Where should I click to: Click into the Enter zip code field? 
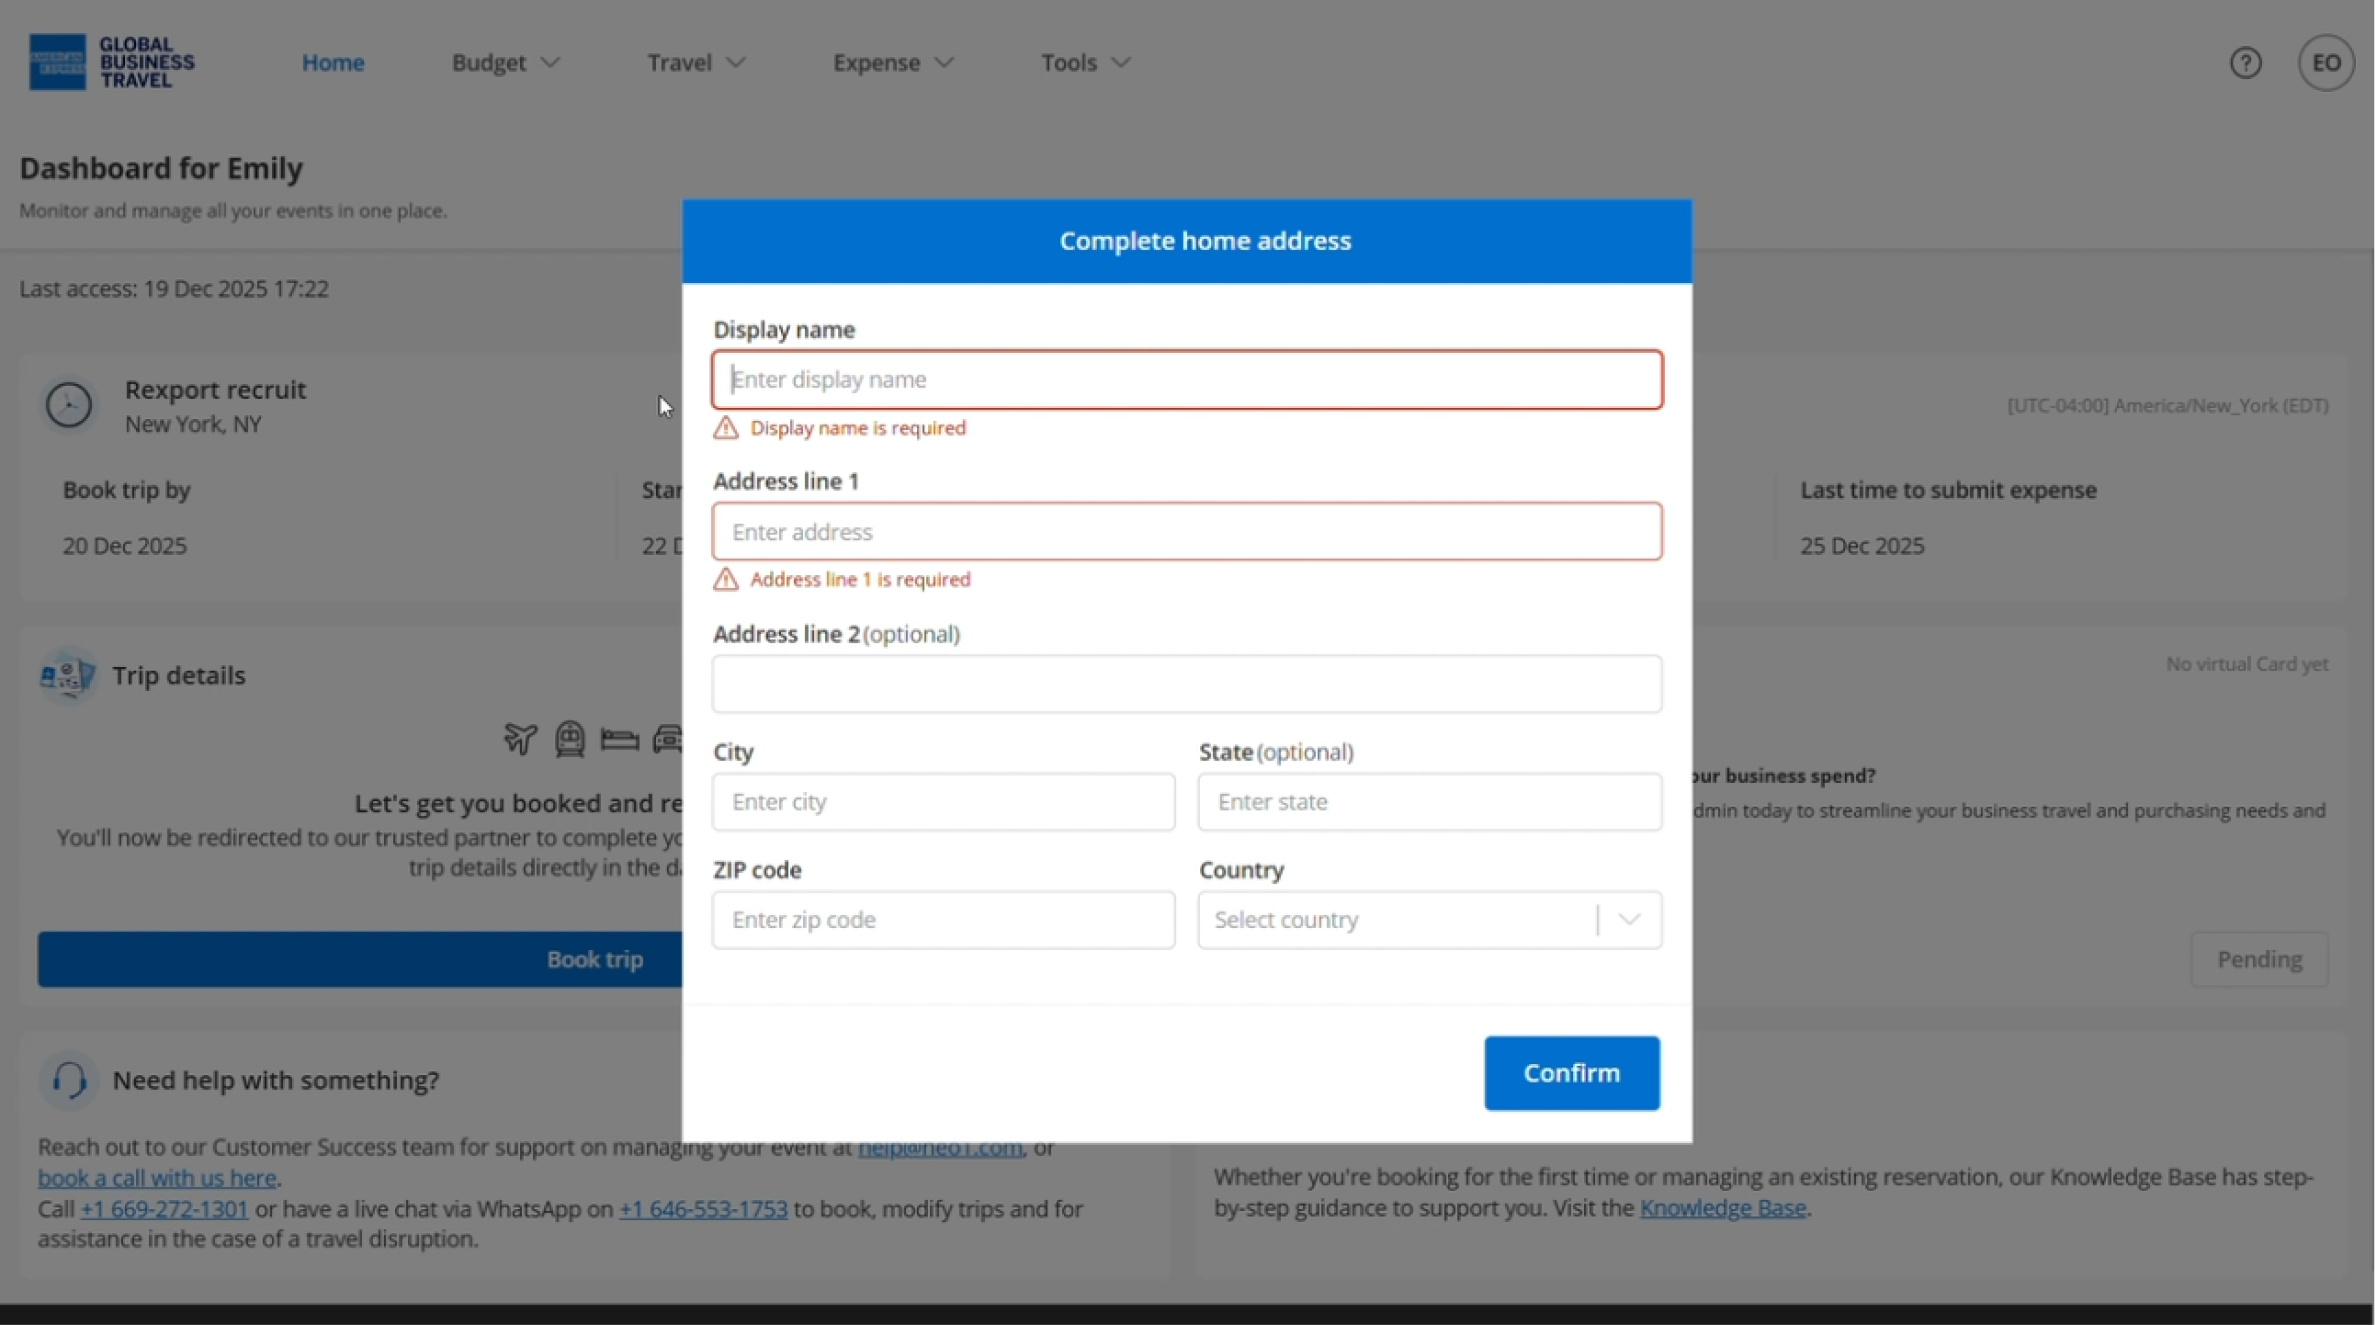click(x=942, y=920)
